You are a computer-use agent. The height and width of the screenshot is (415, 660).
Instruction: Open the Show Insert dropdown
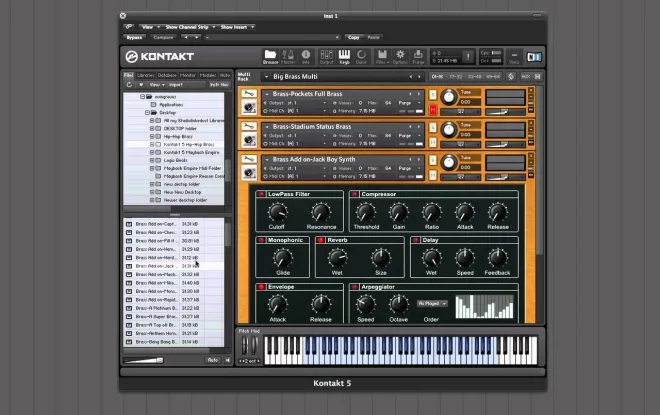[237, 27]
